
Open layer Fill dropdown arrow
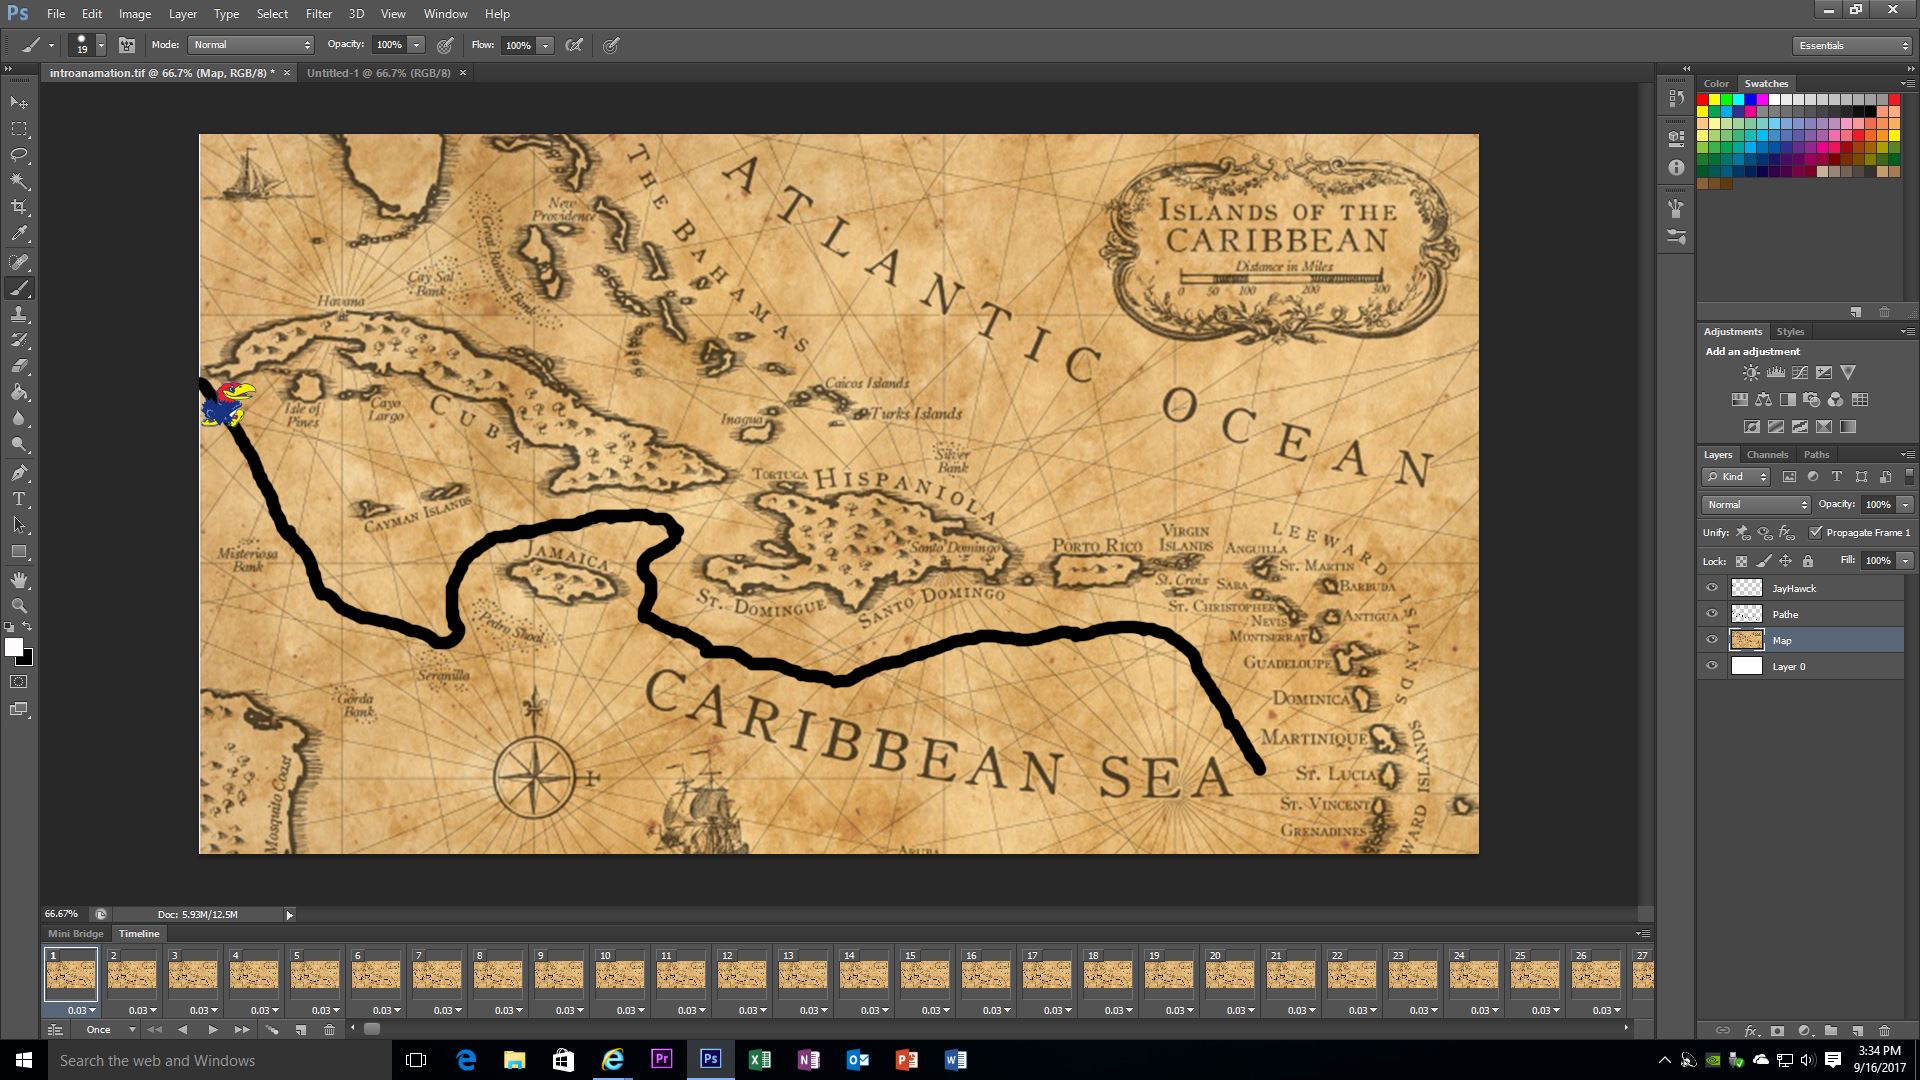[1905, 561]
